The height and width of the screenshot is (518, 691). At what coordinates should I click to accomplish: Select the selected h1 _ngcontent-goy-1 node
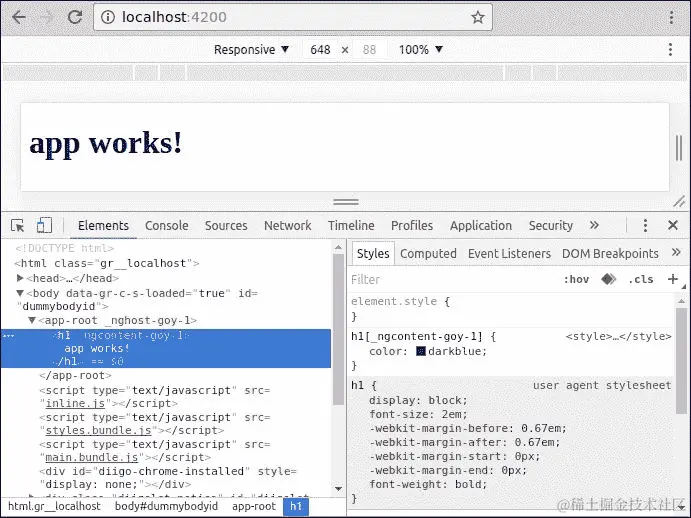click(166, 348)
